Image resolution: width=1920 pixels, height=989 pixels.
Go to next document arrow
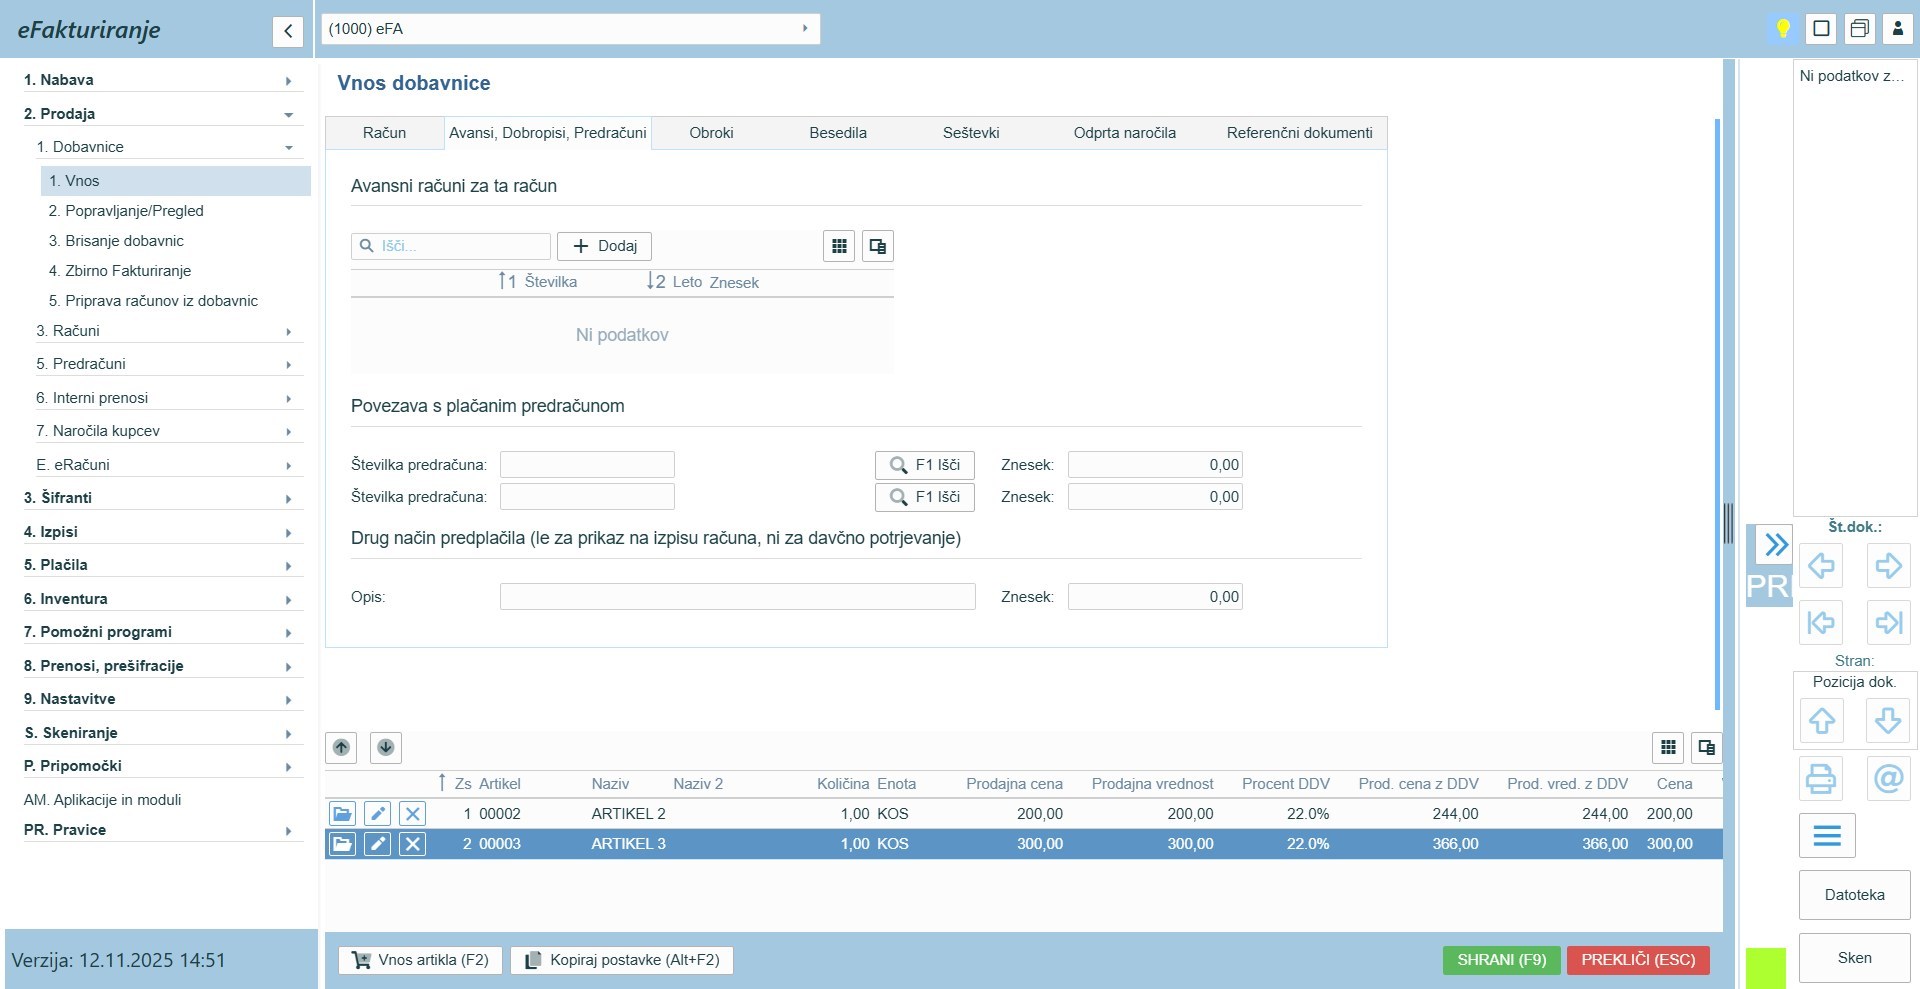click(x=1888, y=566)
